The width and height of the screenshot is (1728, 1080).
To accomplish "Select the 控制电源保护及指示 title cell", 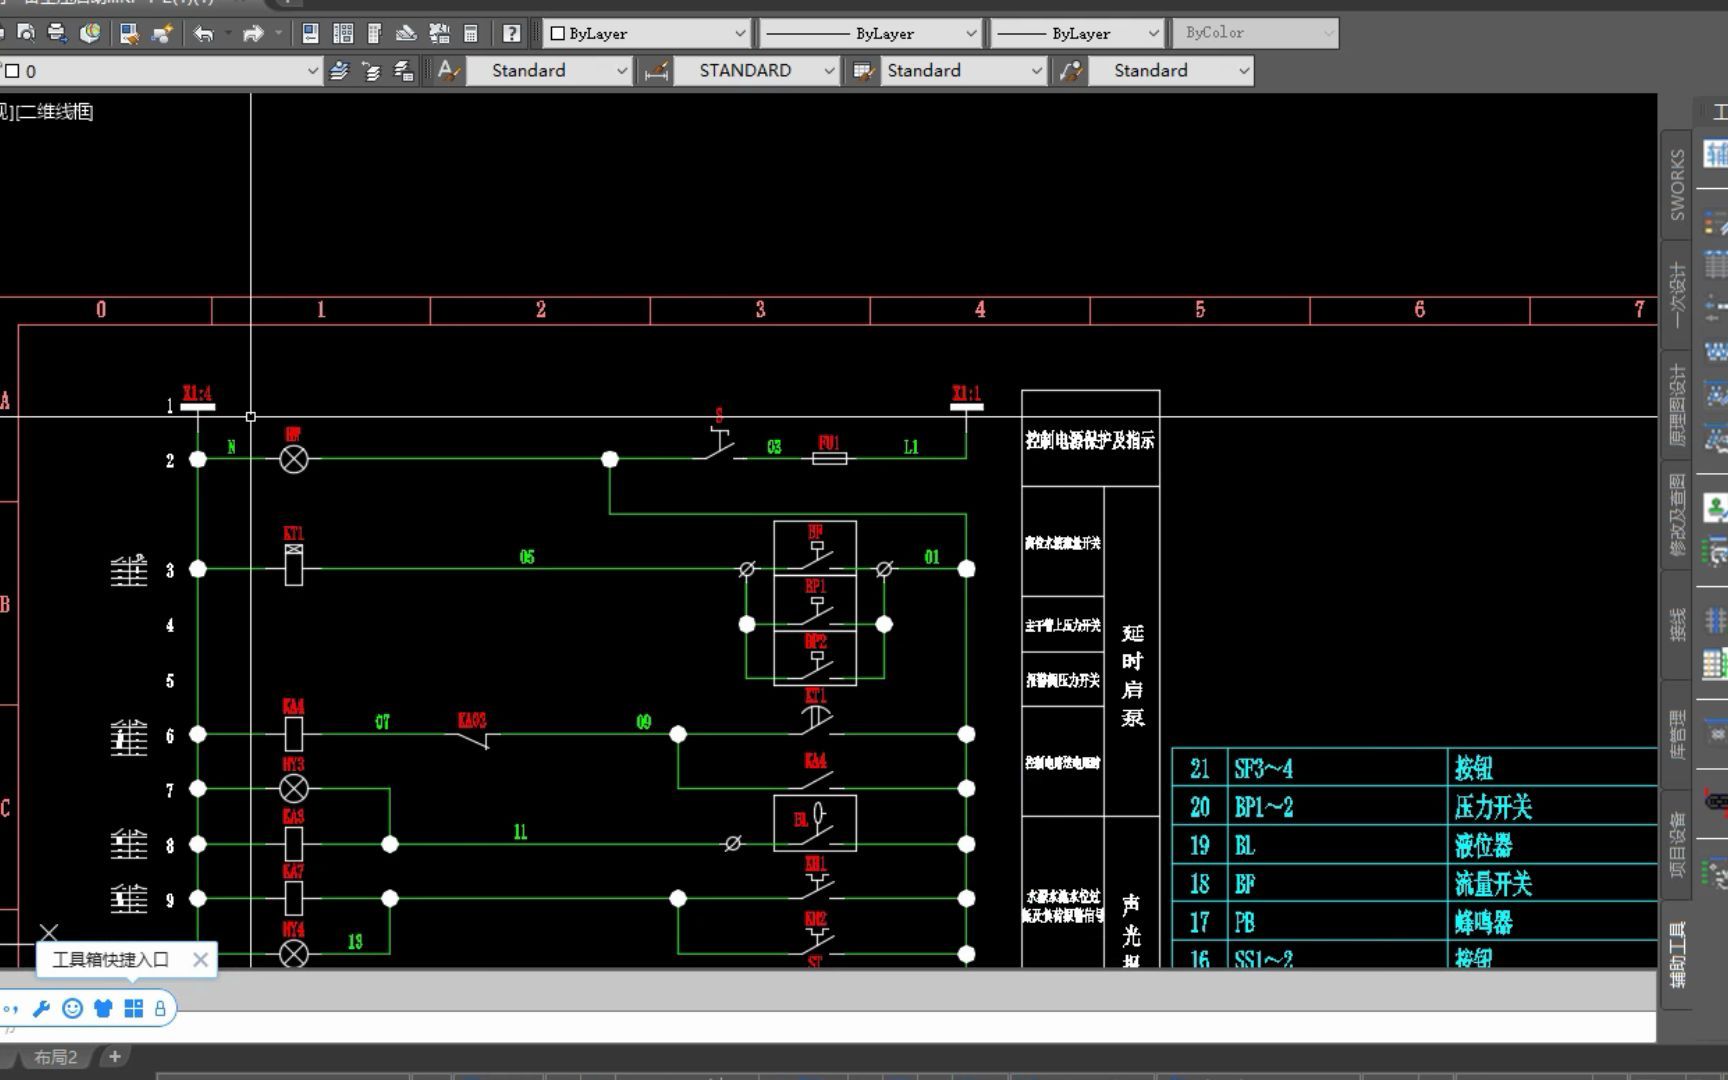I will [1090, 440].
